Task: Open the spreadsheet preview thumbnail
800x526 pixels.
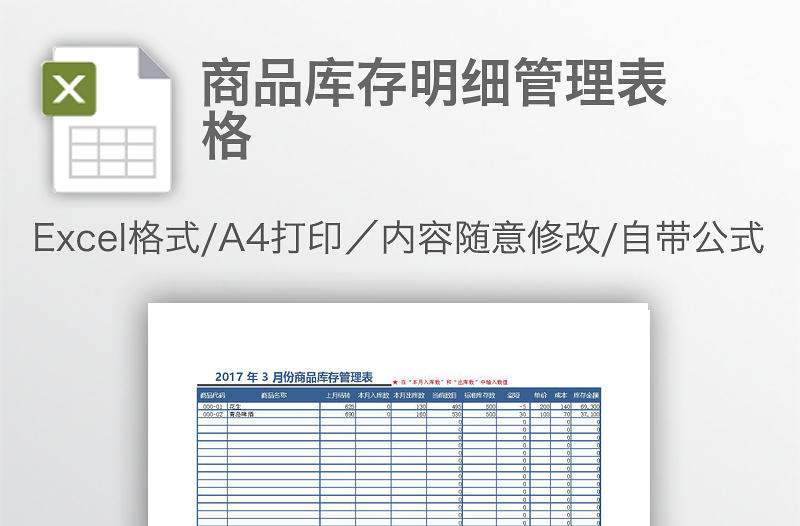Action: point(398,414)
